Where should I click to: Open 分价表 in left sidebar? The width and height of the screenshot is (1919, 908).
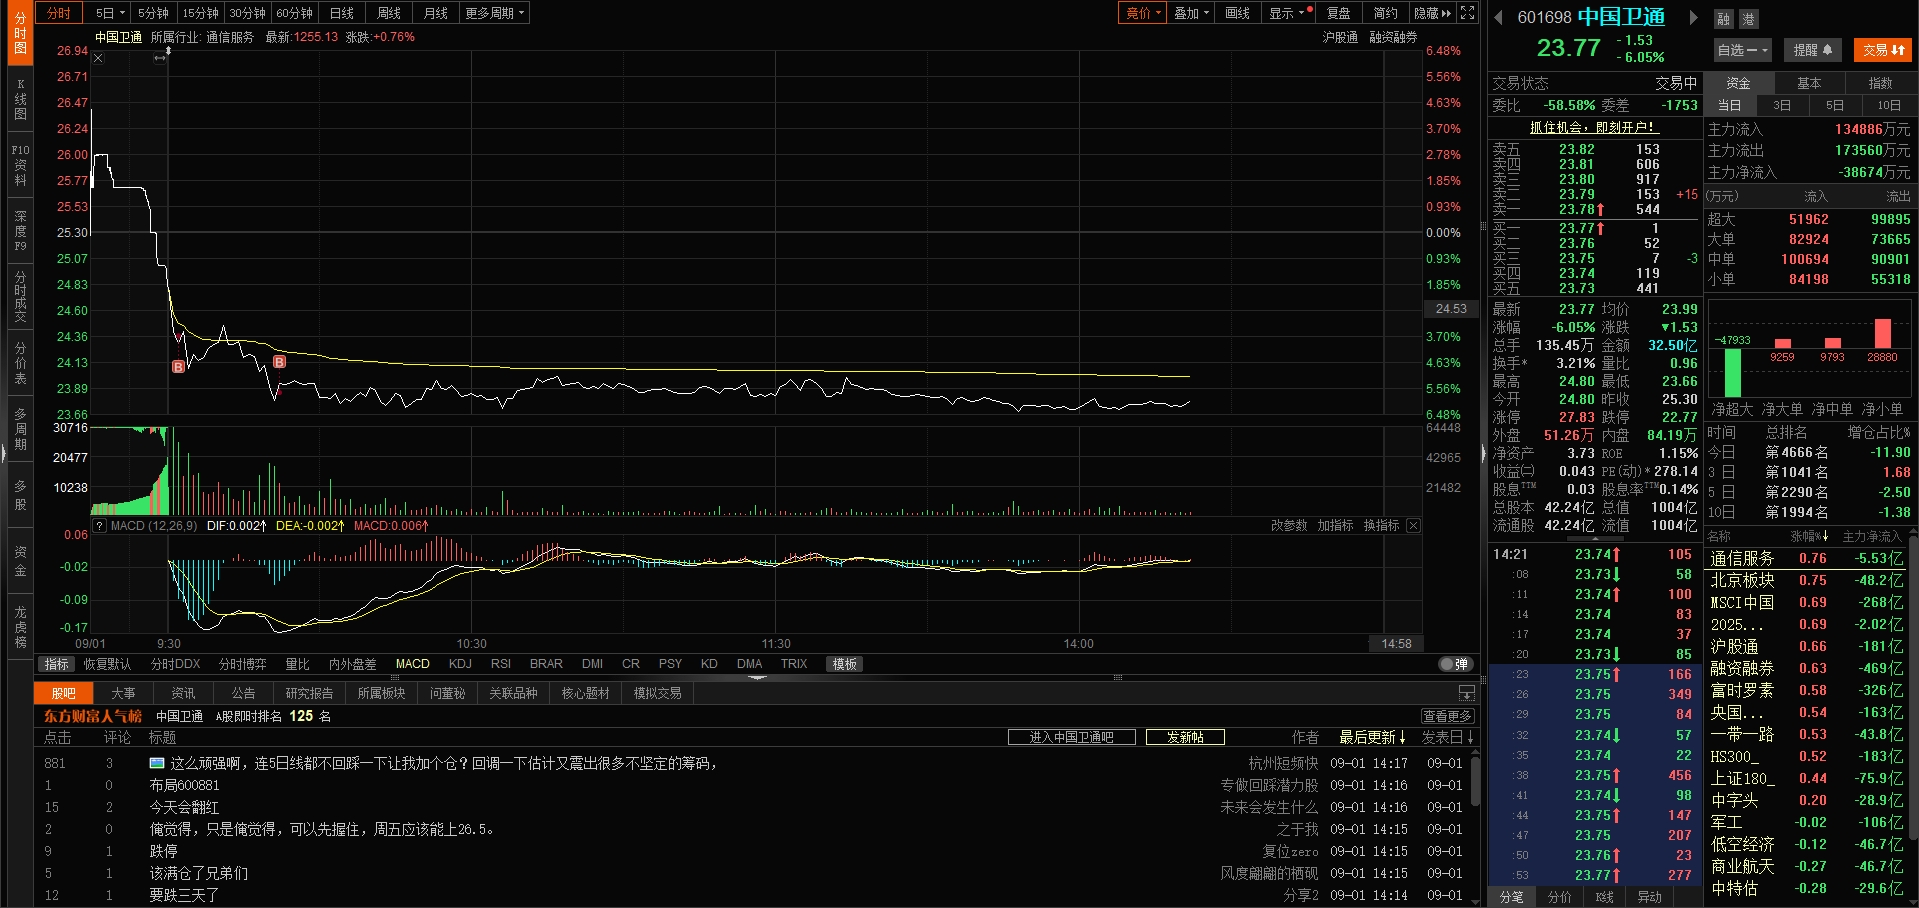click(x=20, y=363)
